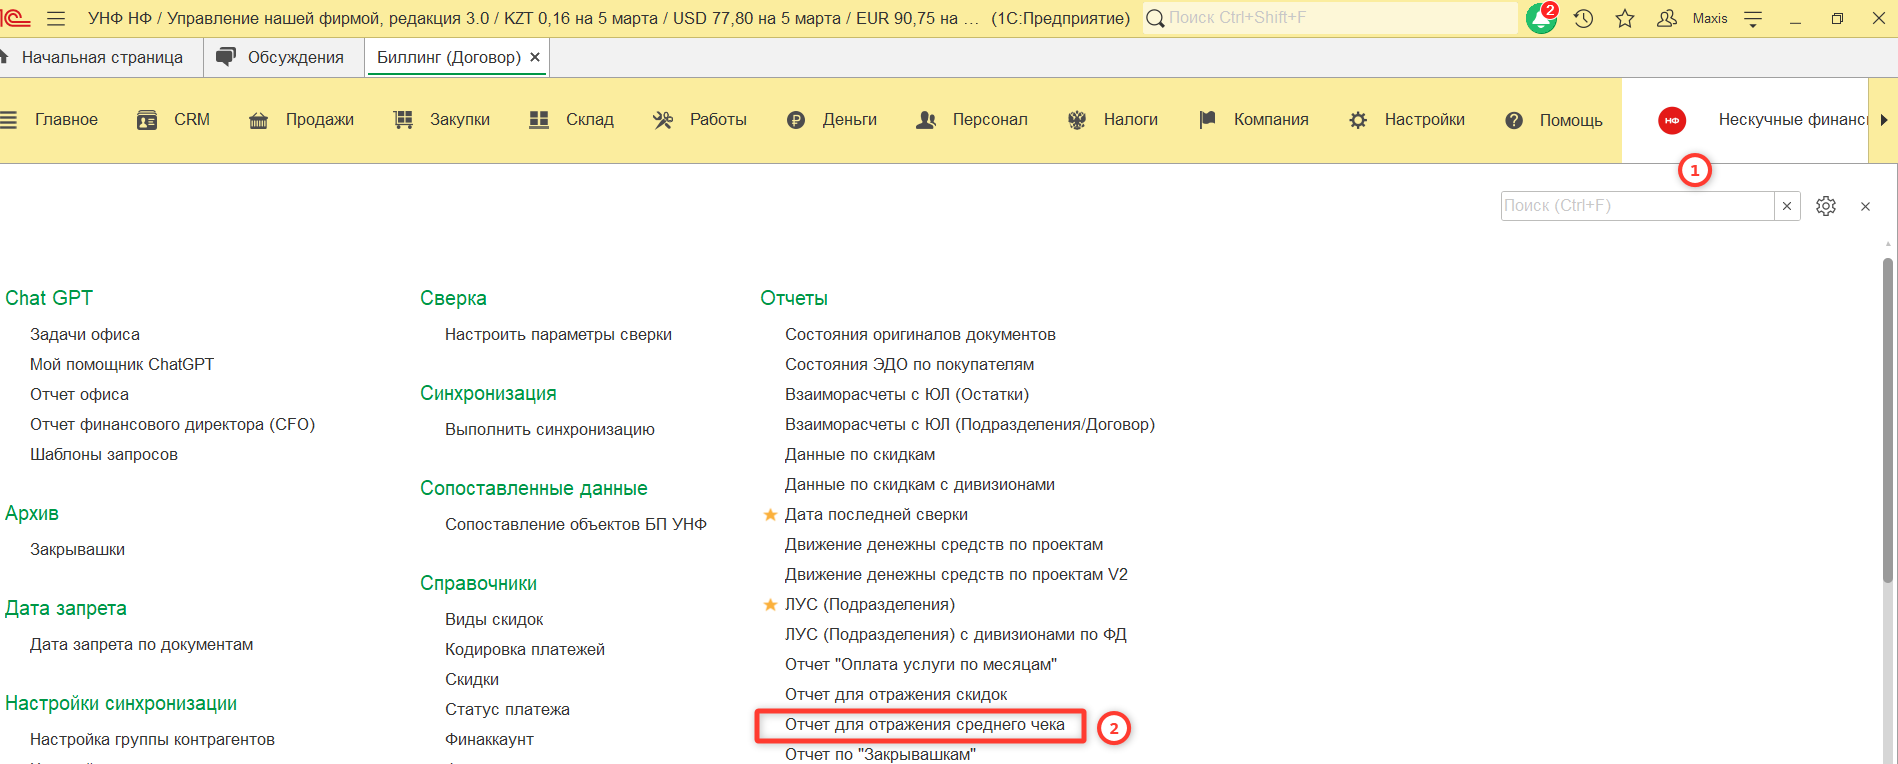Open the gear settings next to search
This screenshot has width=1898, height=764.
pyautogui.click(x=1826, y=206)
